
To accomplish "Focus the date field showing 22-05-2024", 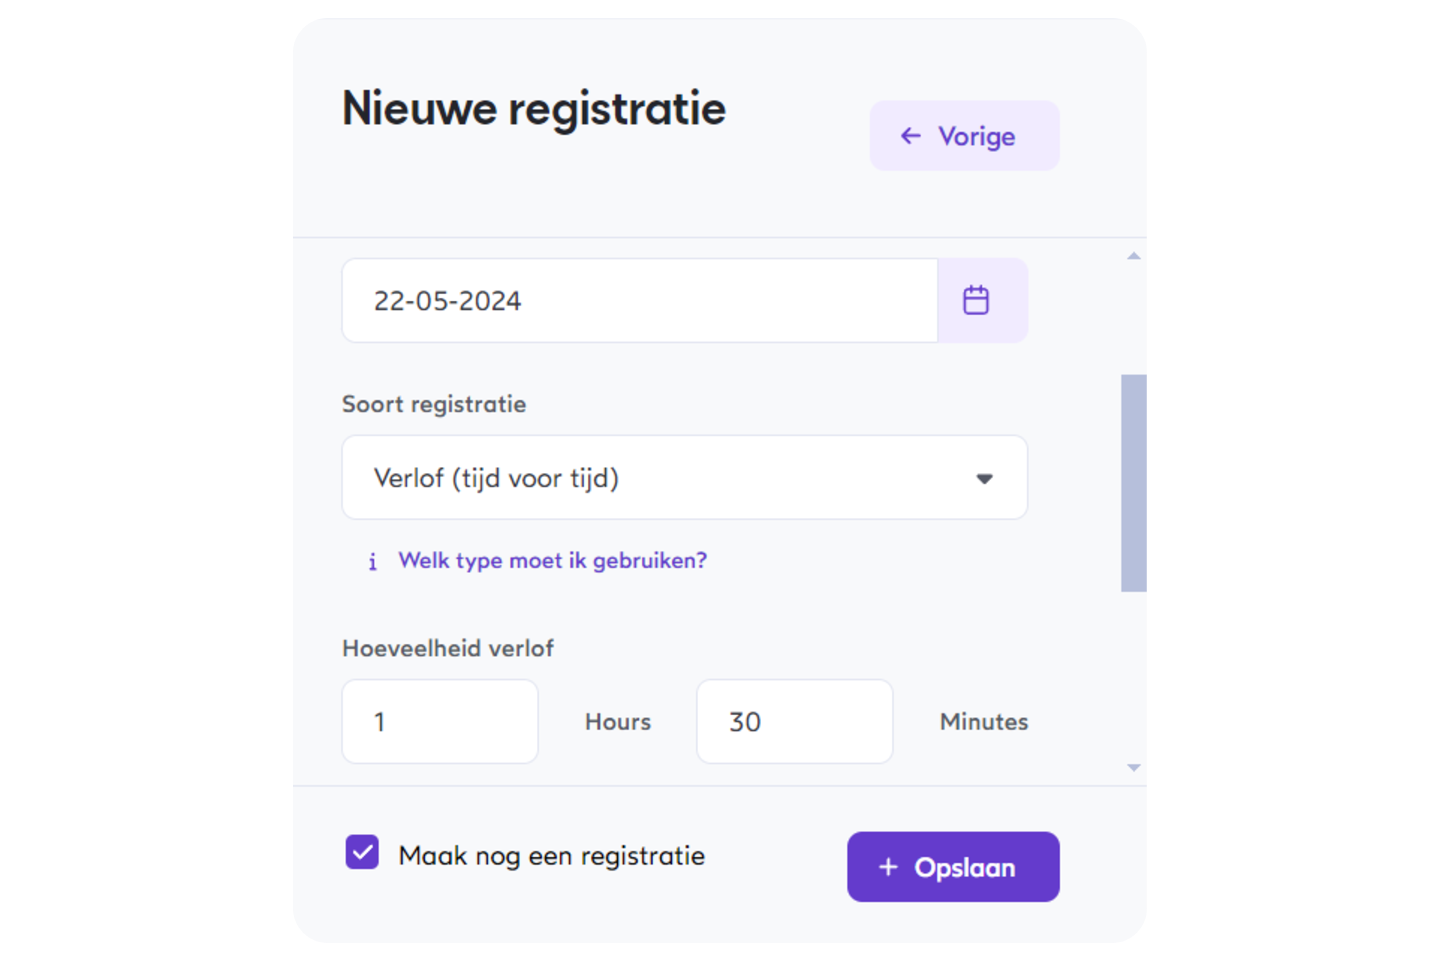I will 640,301.
